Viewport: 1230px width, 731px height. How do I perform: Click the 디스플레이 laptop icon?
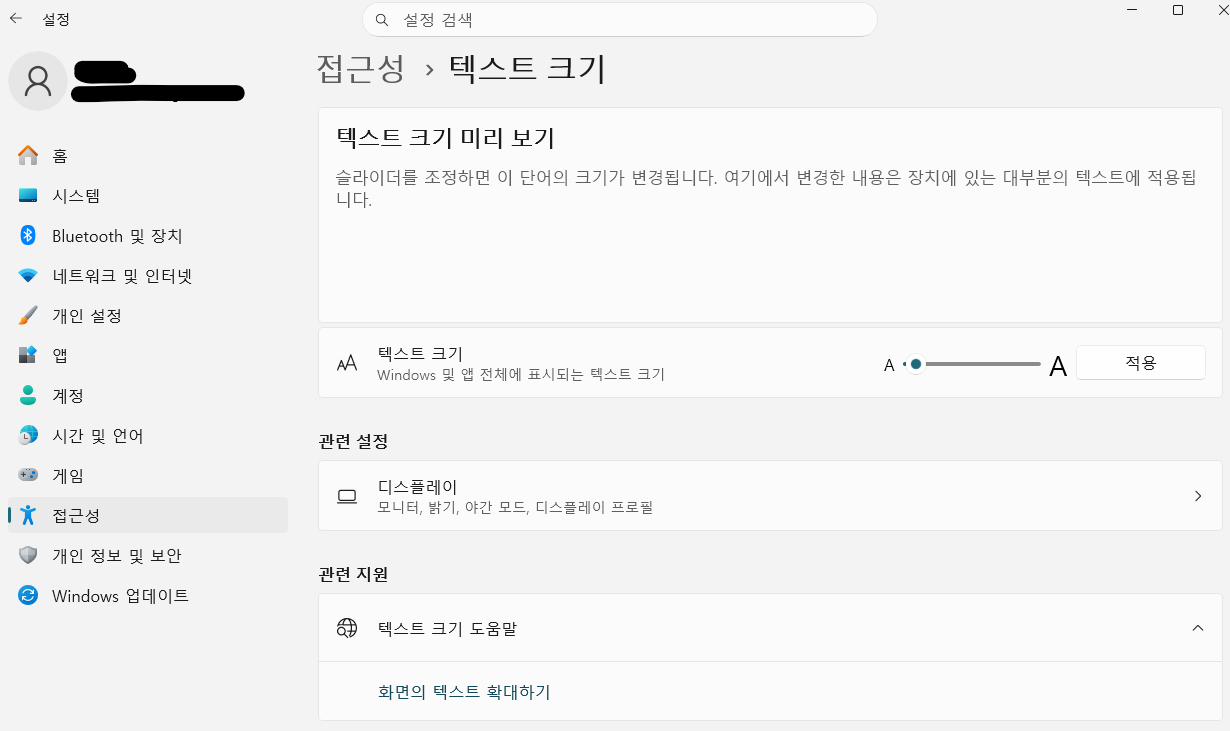point(347,496)
